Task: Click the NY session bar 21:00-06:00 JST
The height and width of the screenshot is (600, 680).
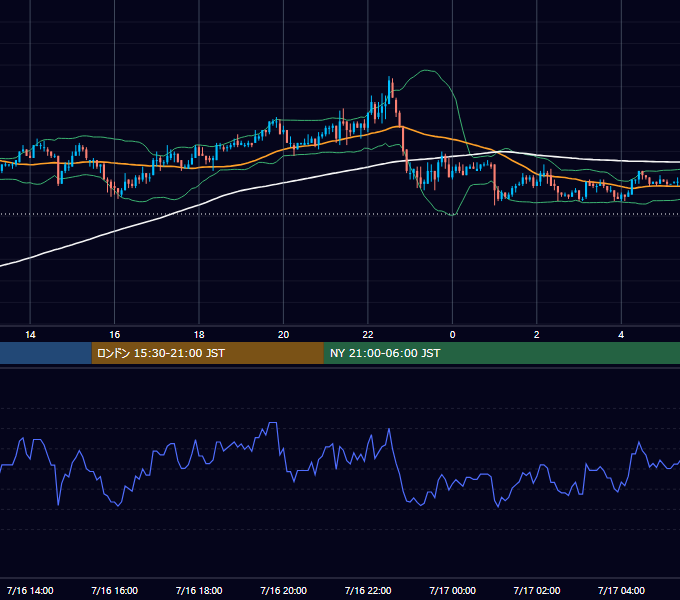Action: (x=502, y=353)
